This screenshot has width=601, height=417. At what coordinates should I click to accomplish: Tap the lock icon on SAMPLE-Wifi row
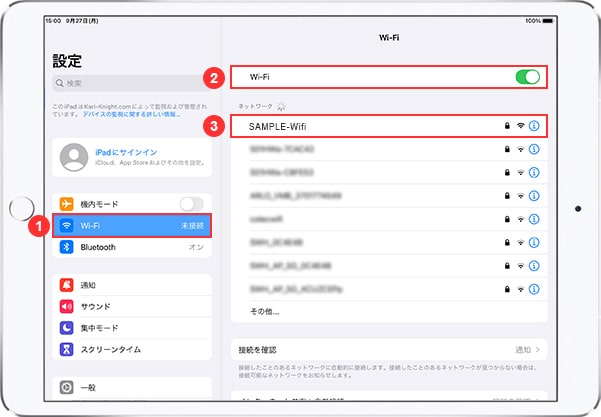(x=507, y=126)
